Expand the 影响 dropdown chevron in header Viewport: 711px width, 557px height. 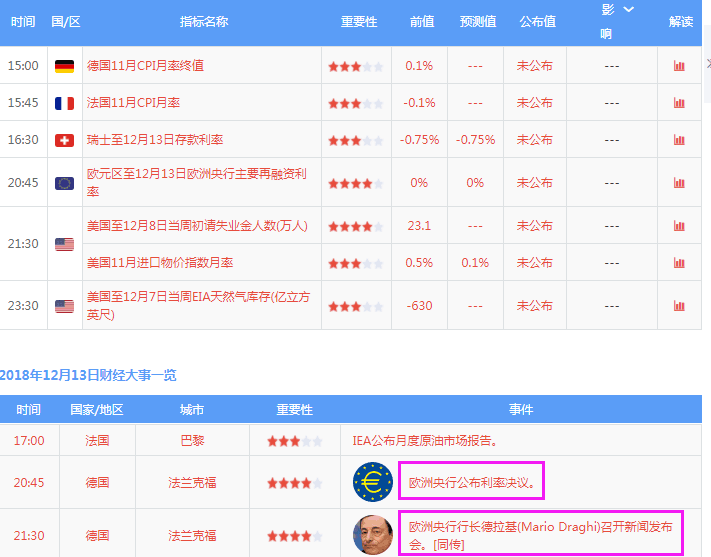(x=628, y=9)
